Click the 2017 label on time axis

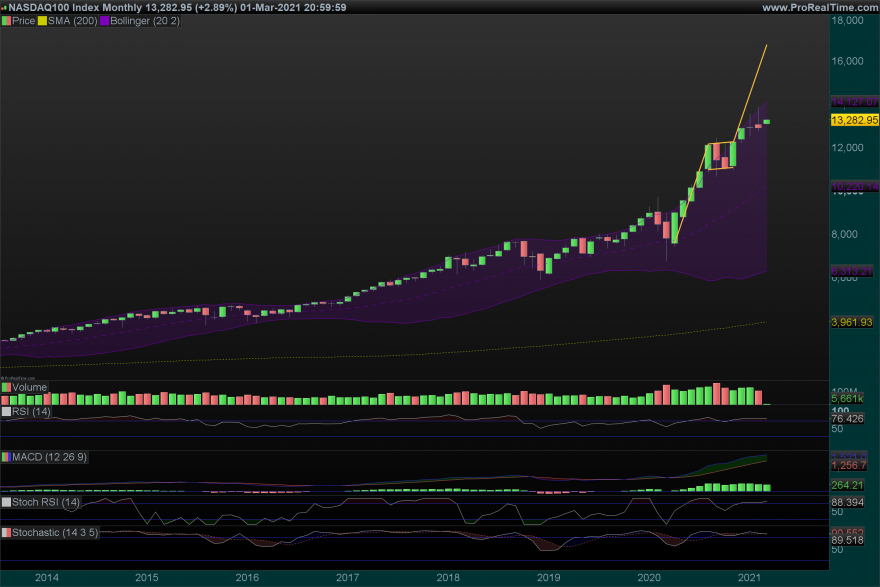pyautogui.click(x=348, y=577)
